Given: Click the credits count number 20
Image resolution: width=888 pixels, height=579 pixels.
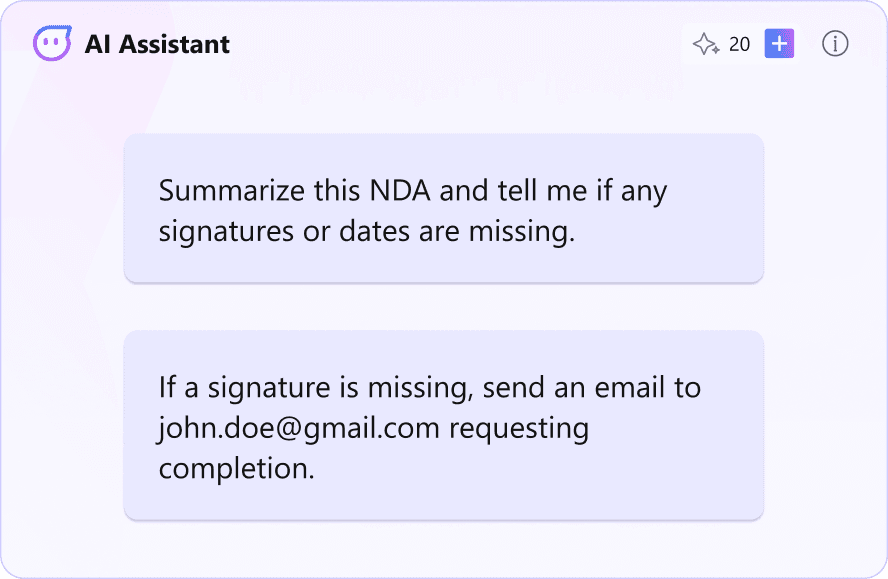Looking at the screenshot, I should pos(739,44).
